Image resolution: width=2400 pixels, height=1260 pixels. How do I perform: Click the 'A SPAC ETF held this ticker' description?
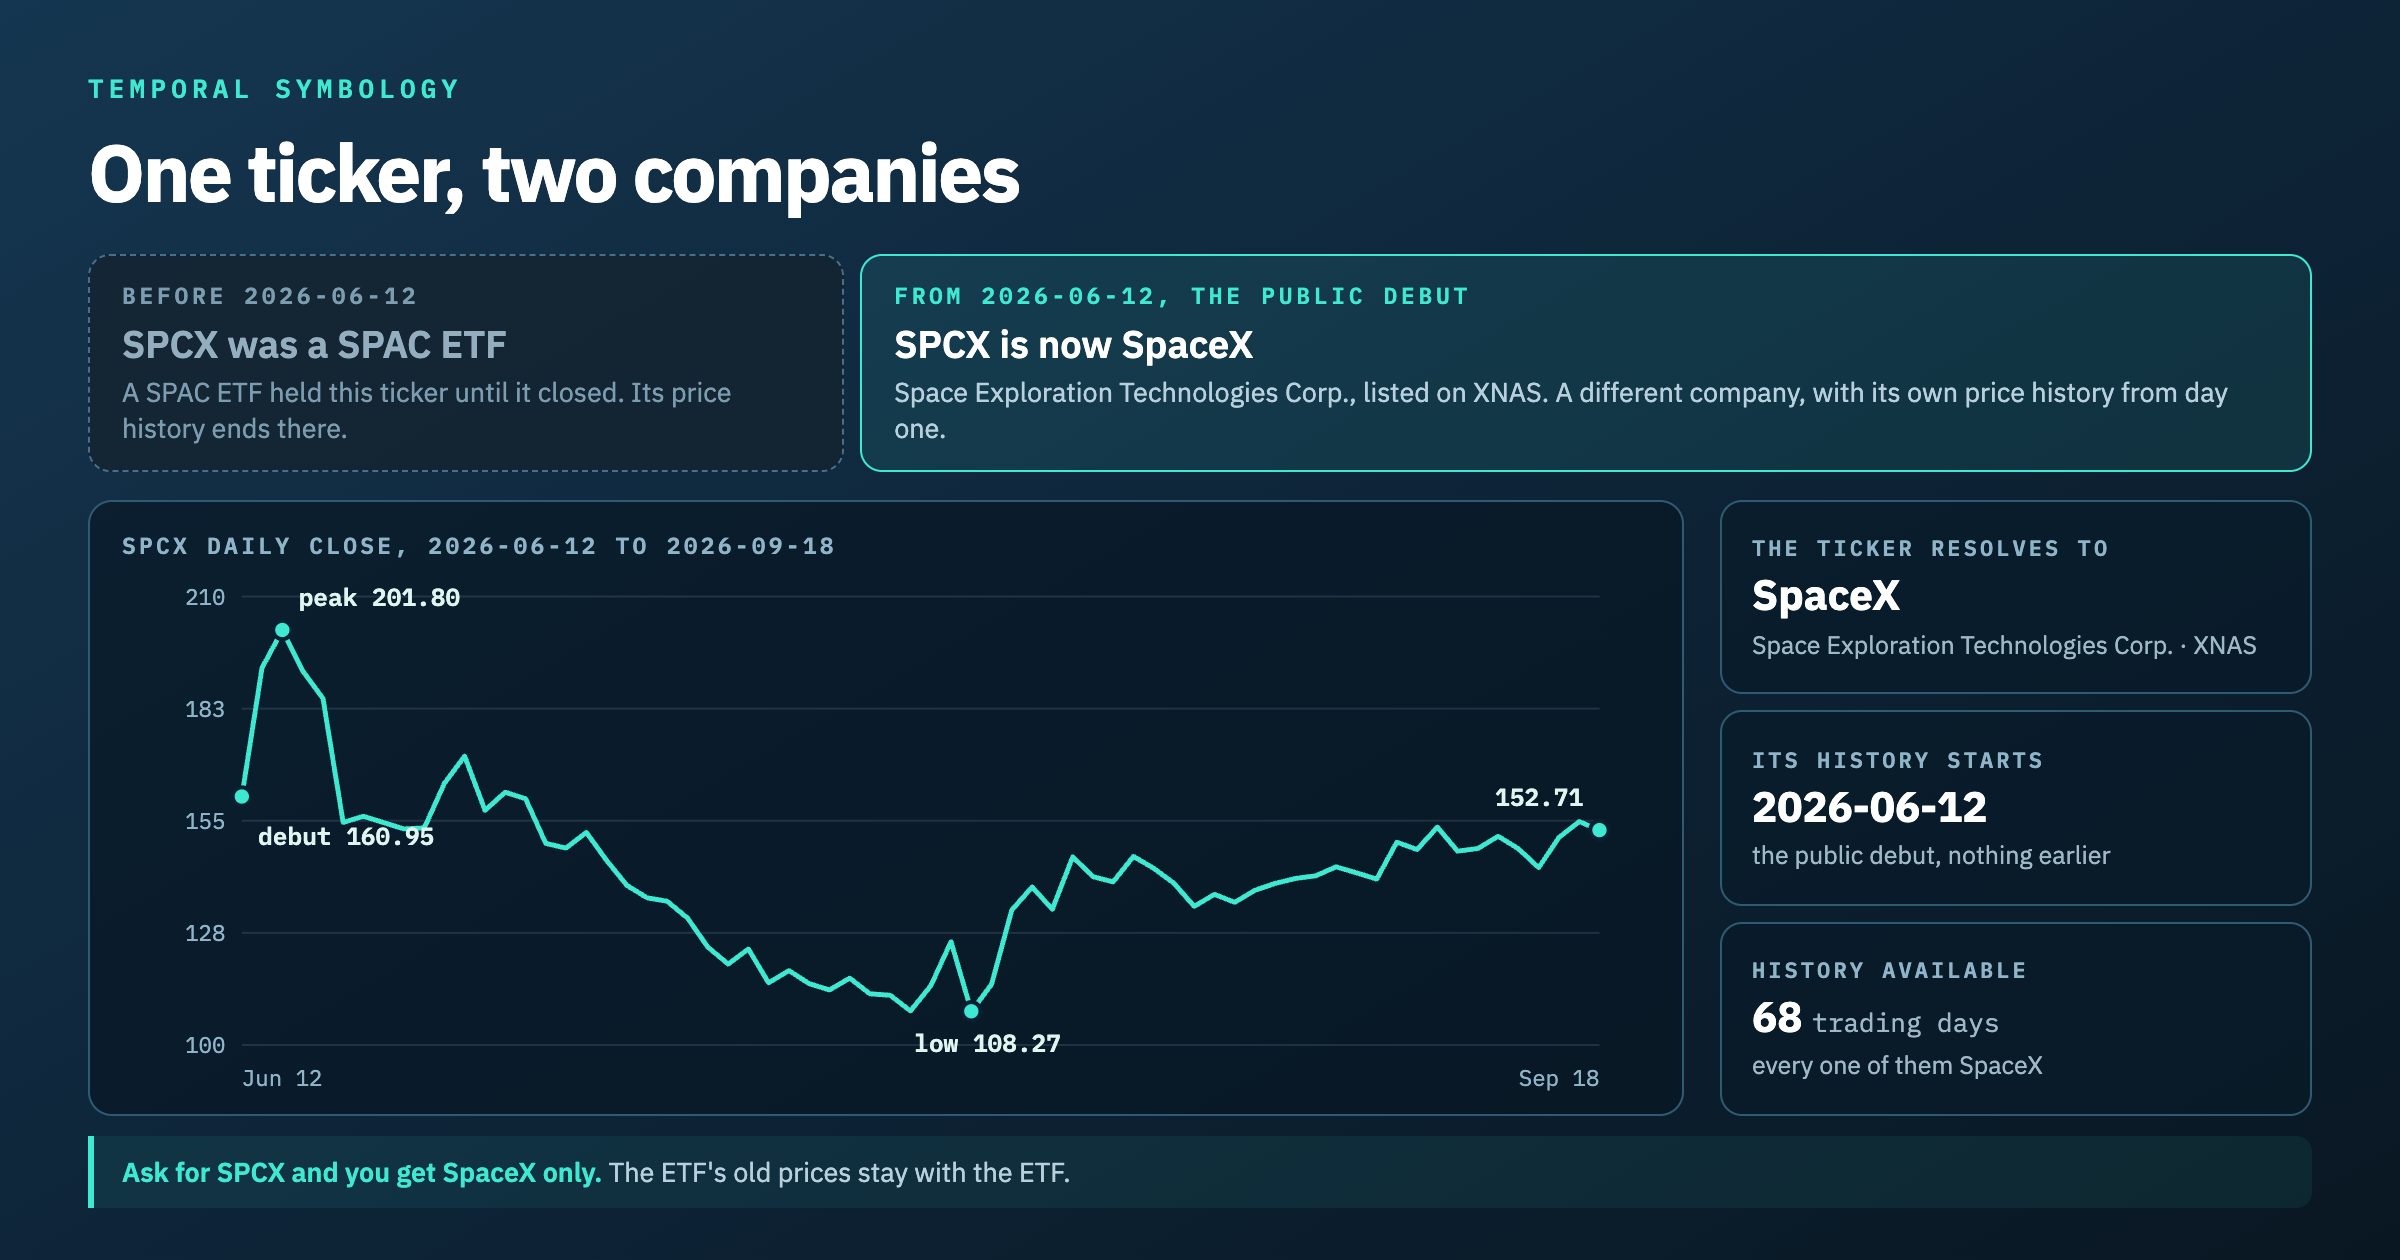point(426,411)
